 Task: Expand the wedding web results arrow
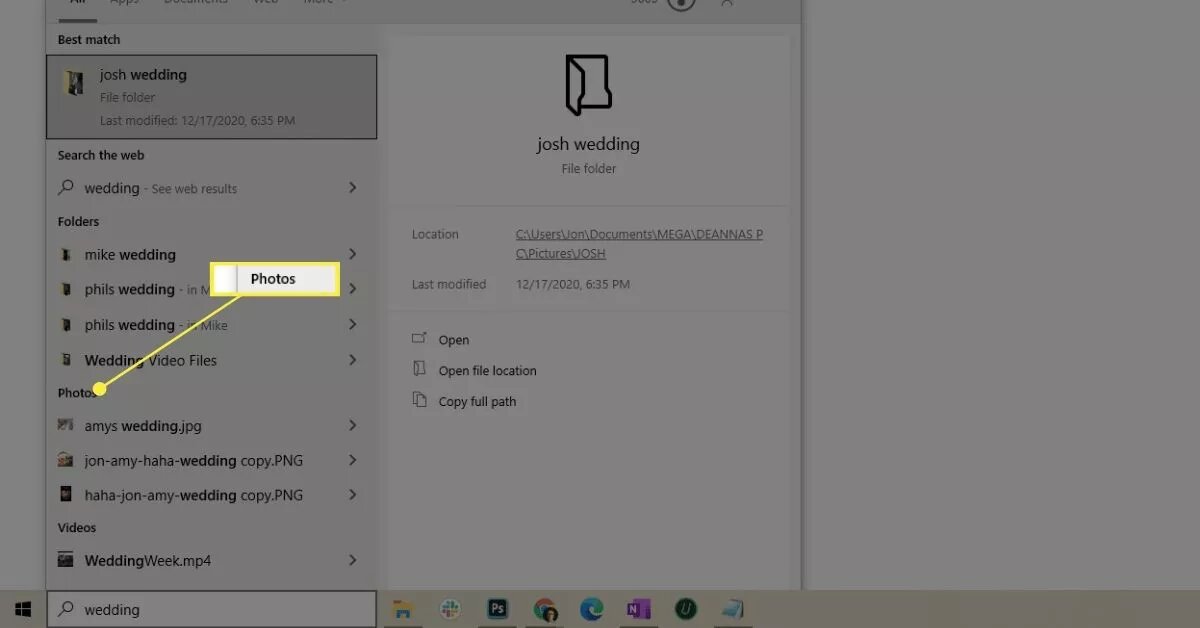353,187
